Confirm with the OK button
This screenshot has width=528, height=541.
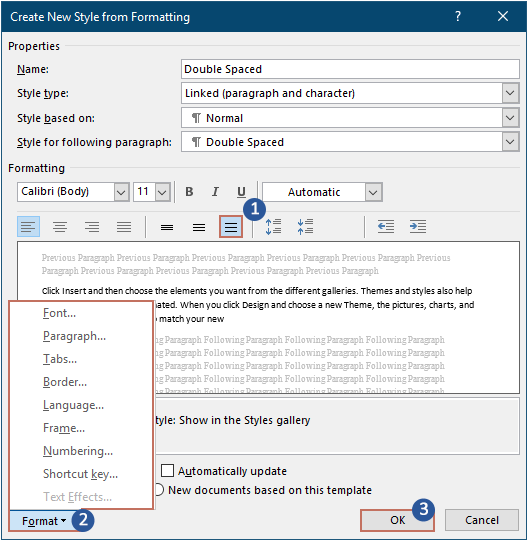tap(397, 520)
